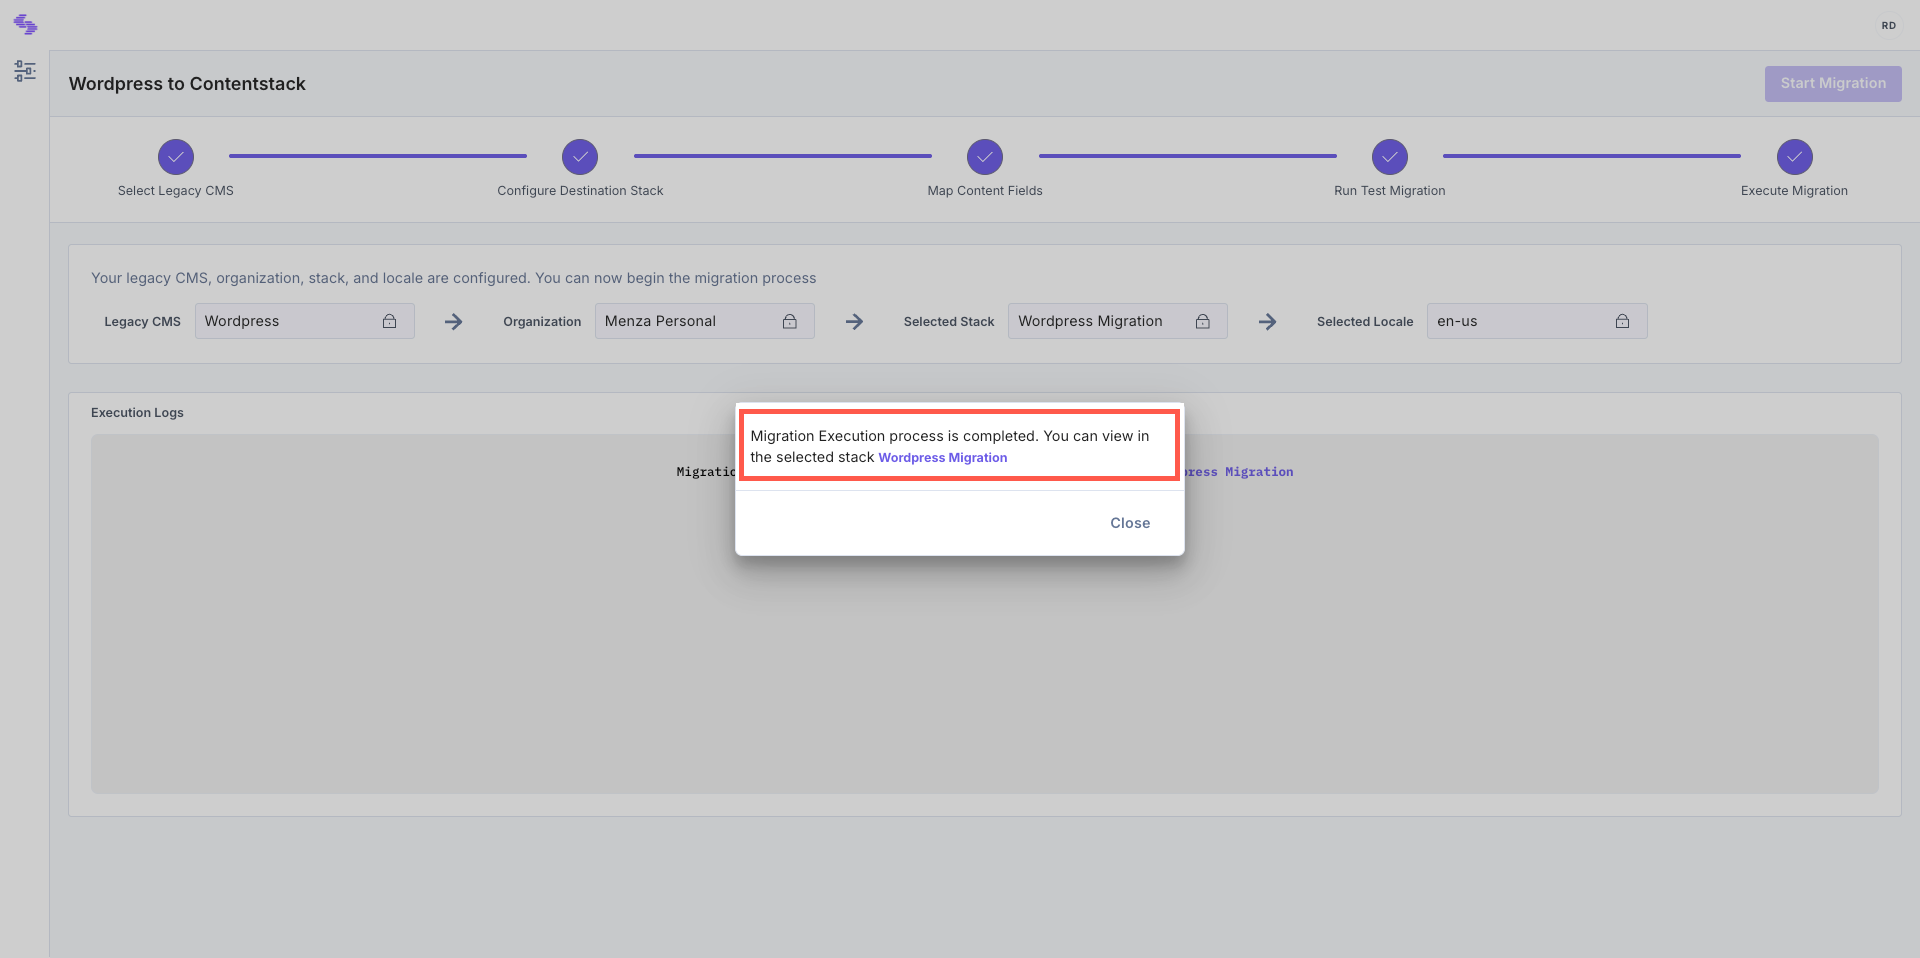The height and width of the screenshot is (958, 1920).
Task: Follow the Wordpress Migration link in dialog
Action: click(x=943, y=458)
